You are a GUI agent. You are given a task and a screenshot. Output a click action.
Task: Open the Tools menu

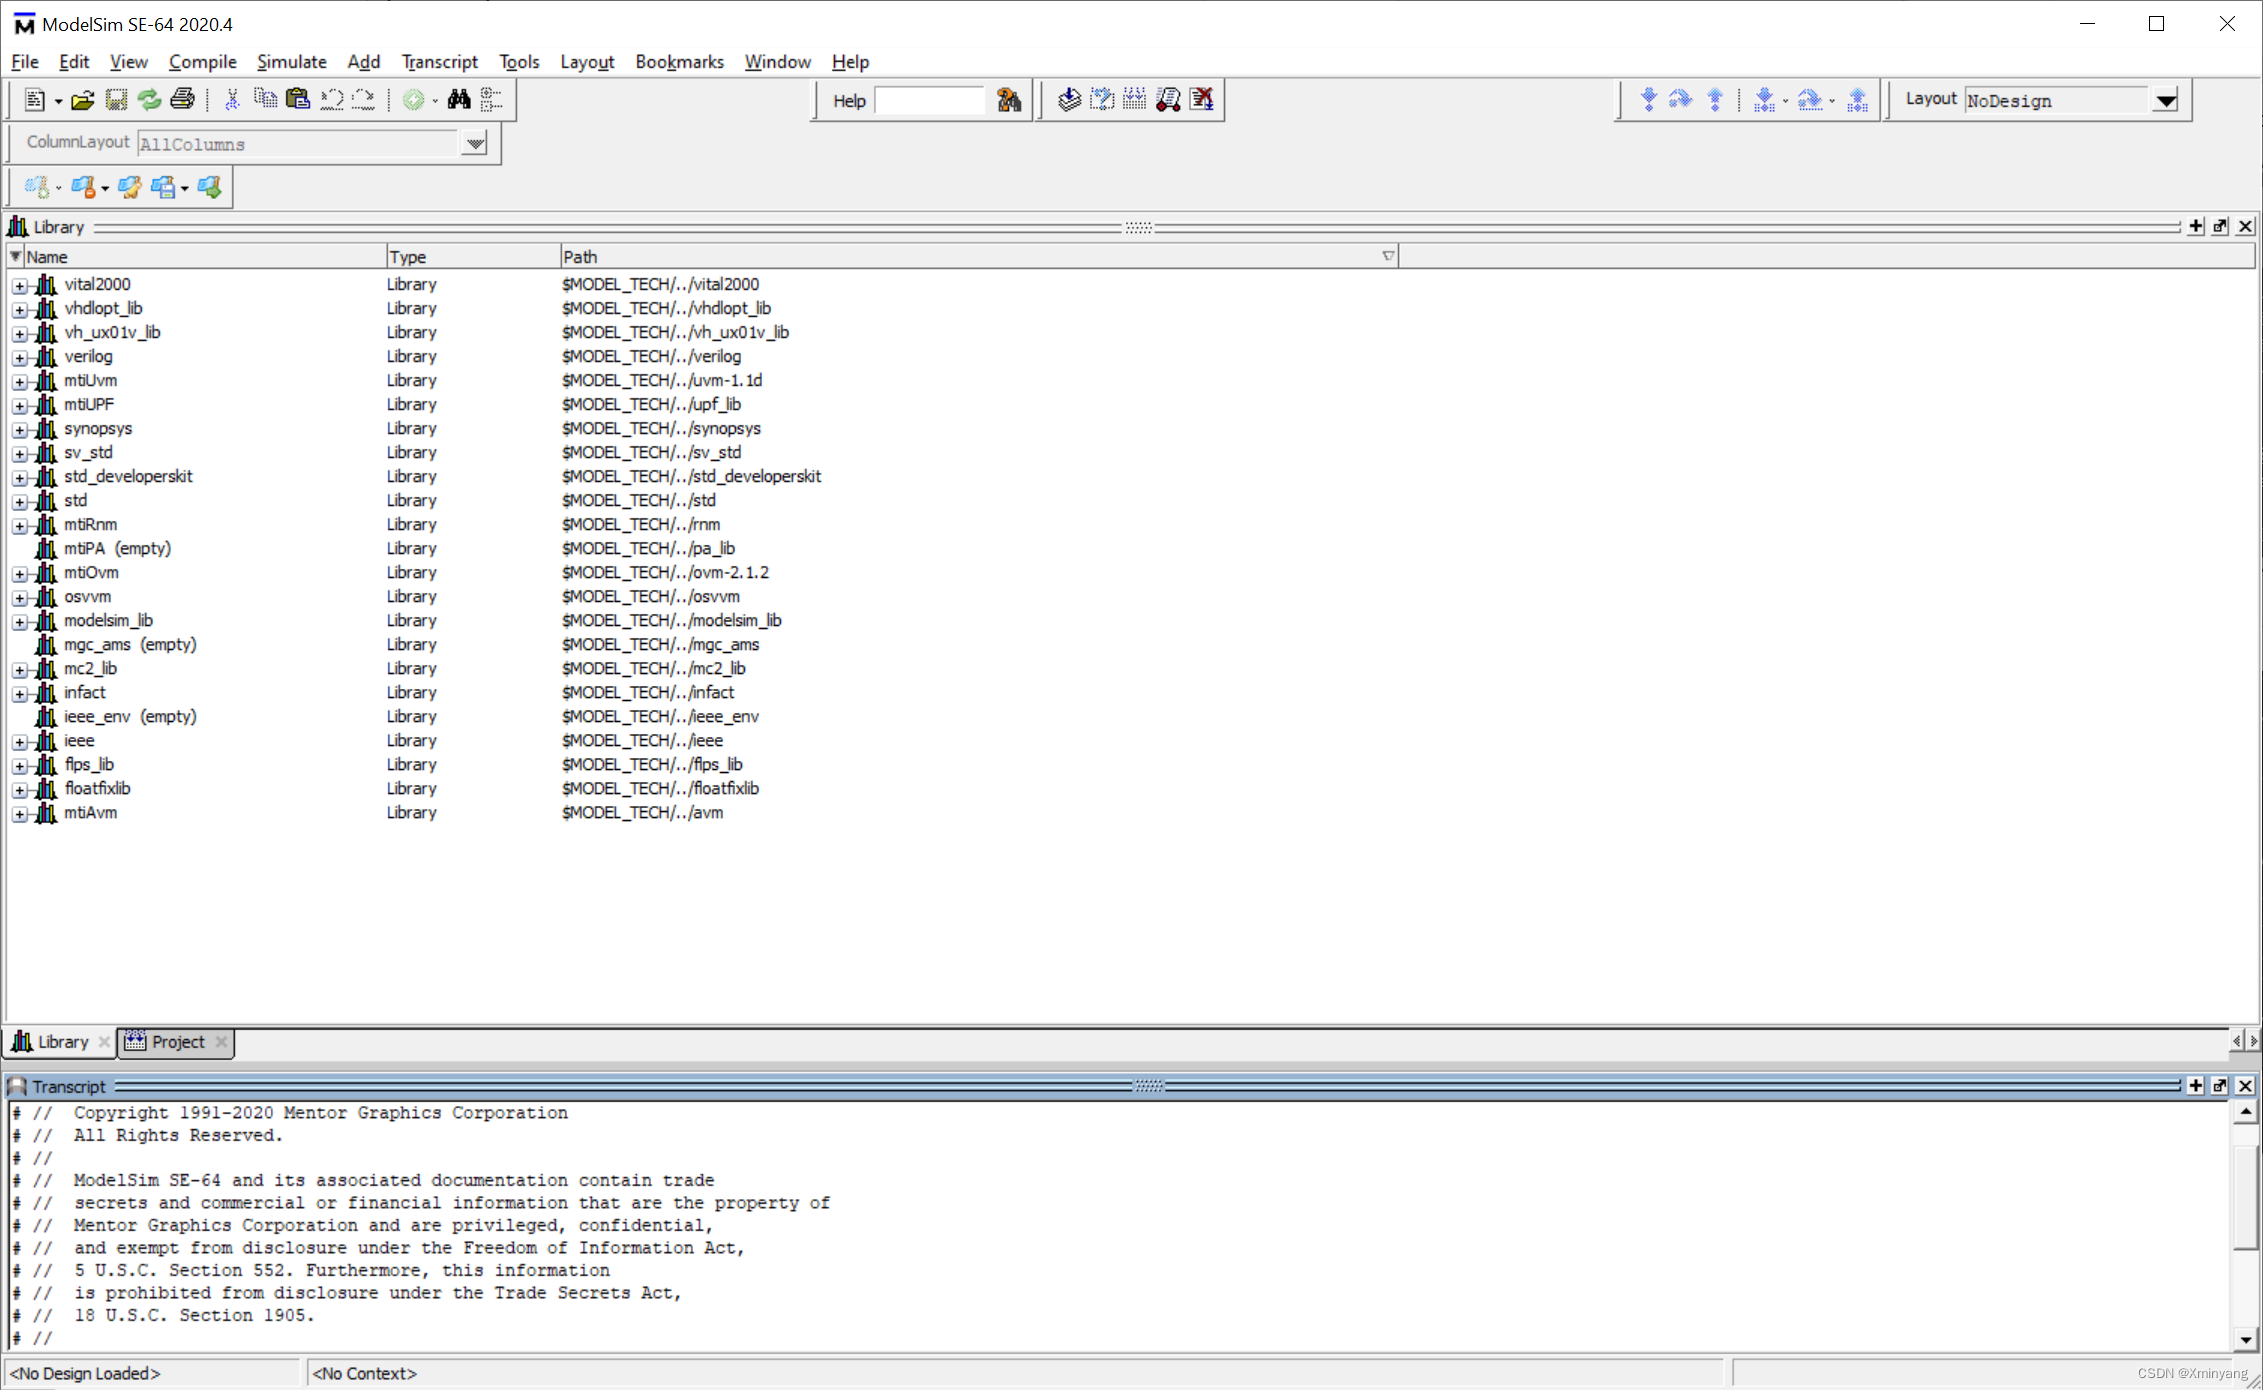519,62
